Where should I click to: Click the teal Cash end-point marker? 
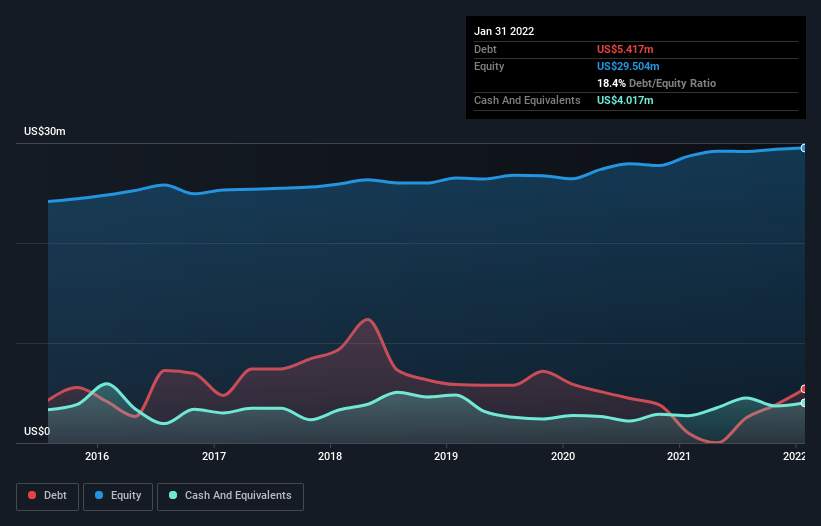804,403
